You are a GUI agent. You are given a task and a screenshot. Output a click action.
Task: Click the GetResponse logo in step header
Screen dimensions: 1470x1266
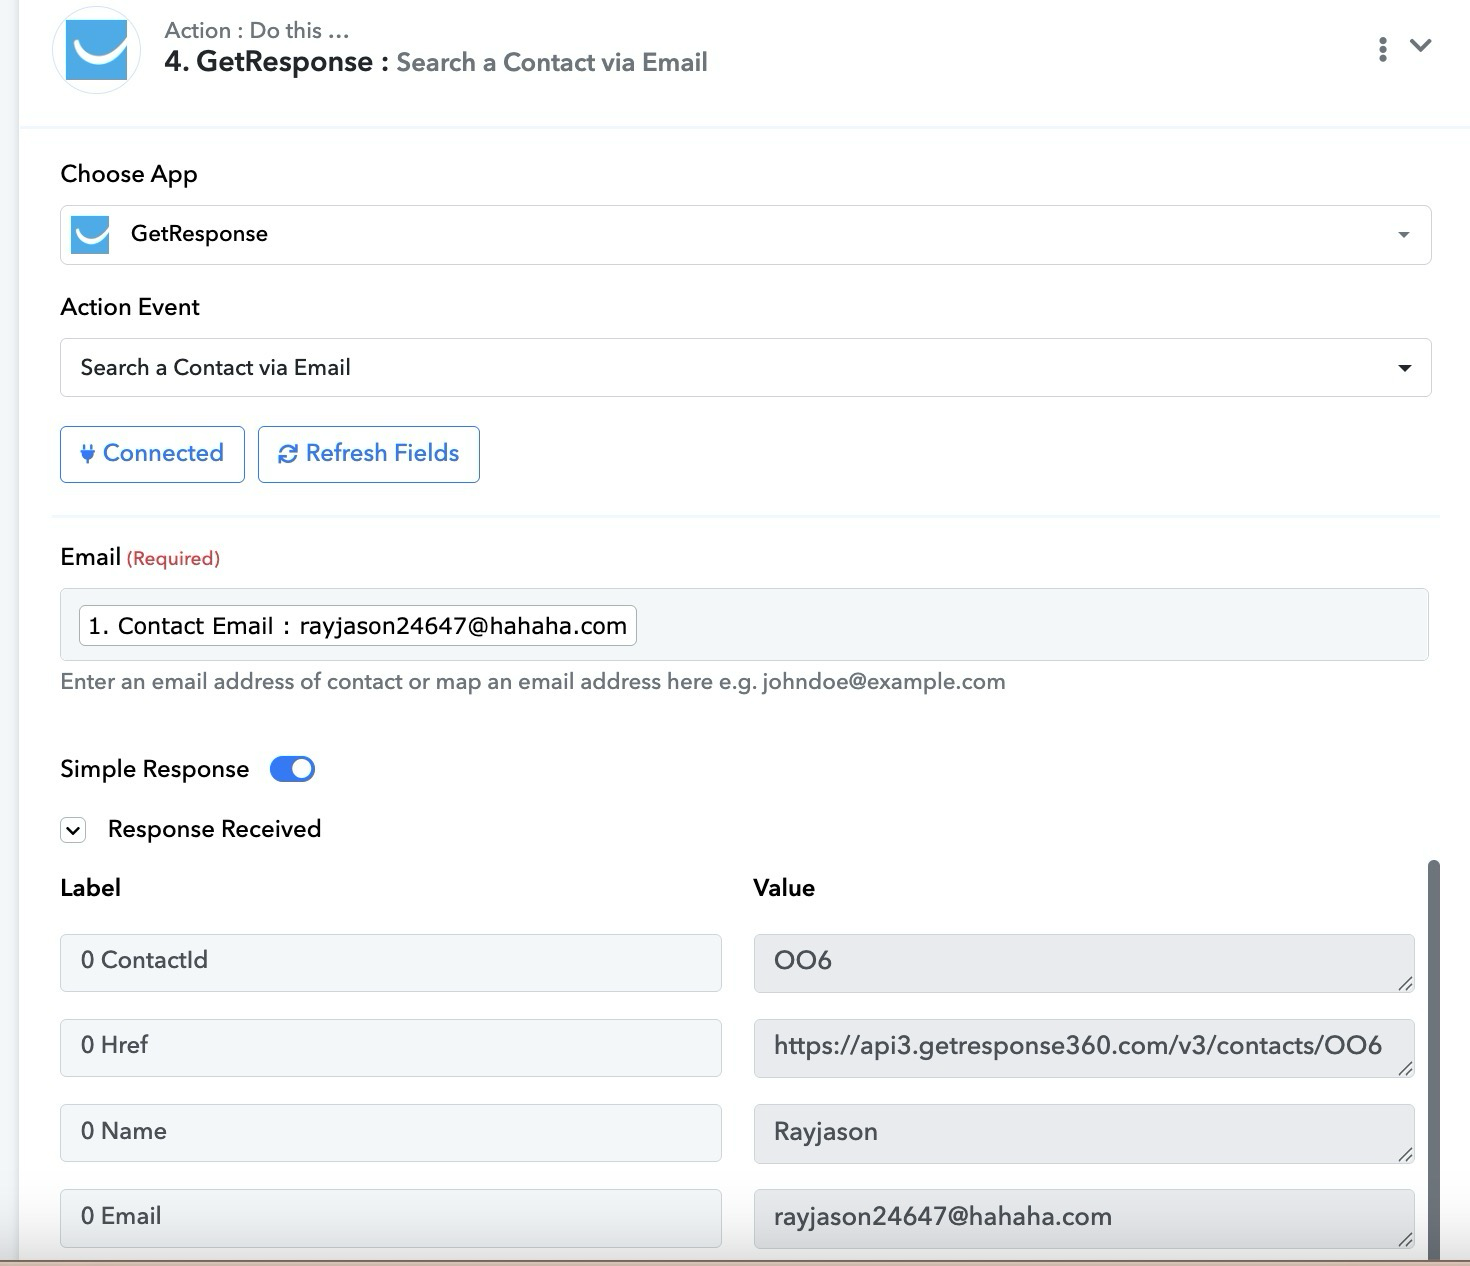[96, 50]
